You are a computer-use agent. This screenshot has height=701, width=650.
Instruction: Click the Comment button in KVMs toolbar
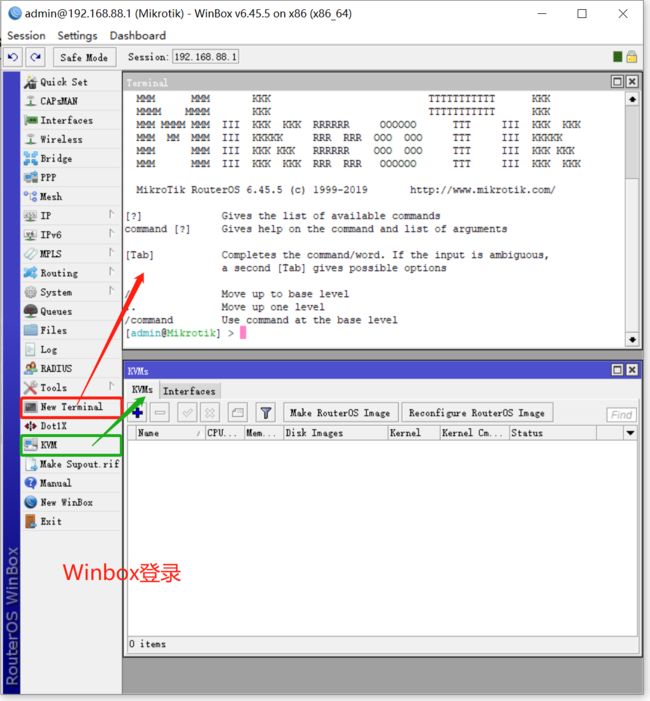[238, 412]
